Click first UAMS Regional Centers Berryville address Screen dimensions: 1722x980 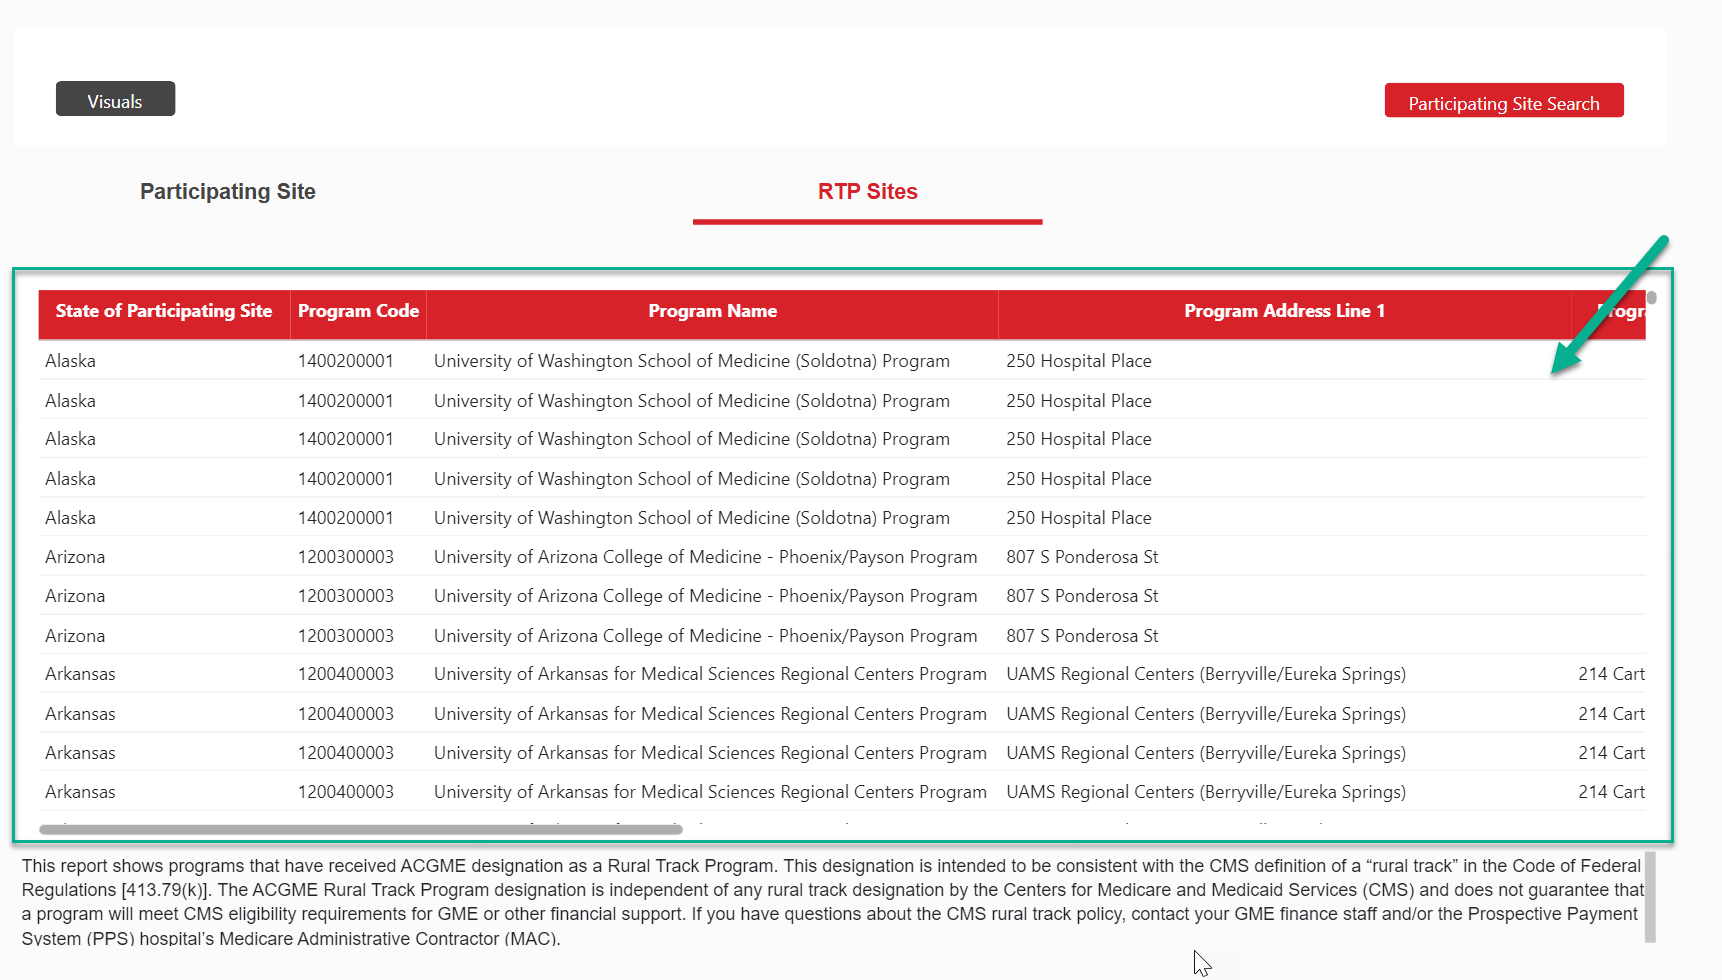(x=1206, y=674)
